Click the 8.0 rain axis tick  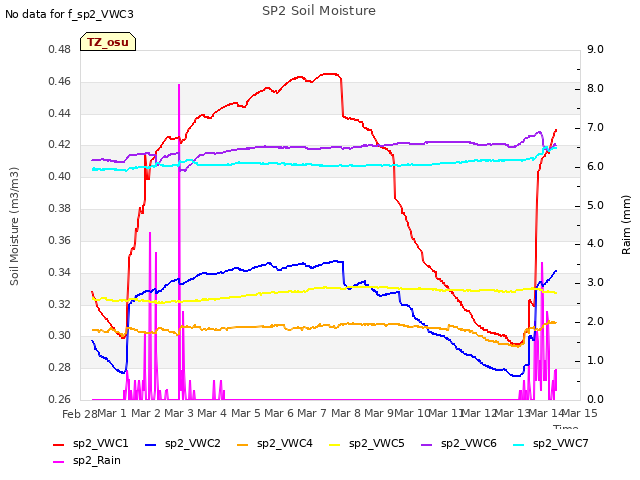pos(595,88)
